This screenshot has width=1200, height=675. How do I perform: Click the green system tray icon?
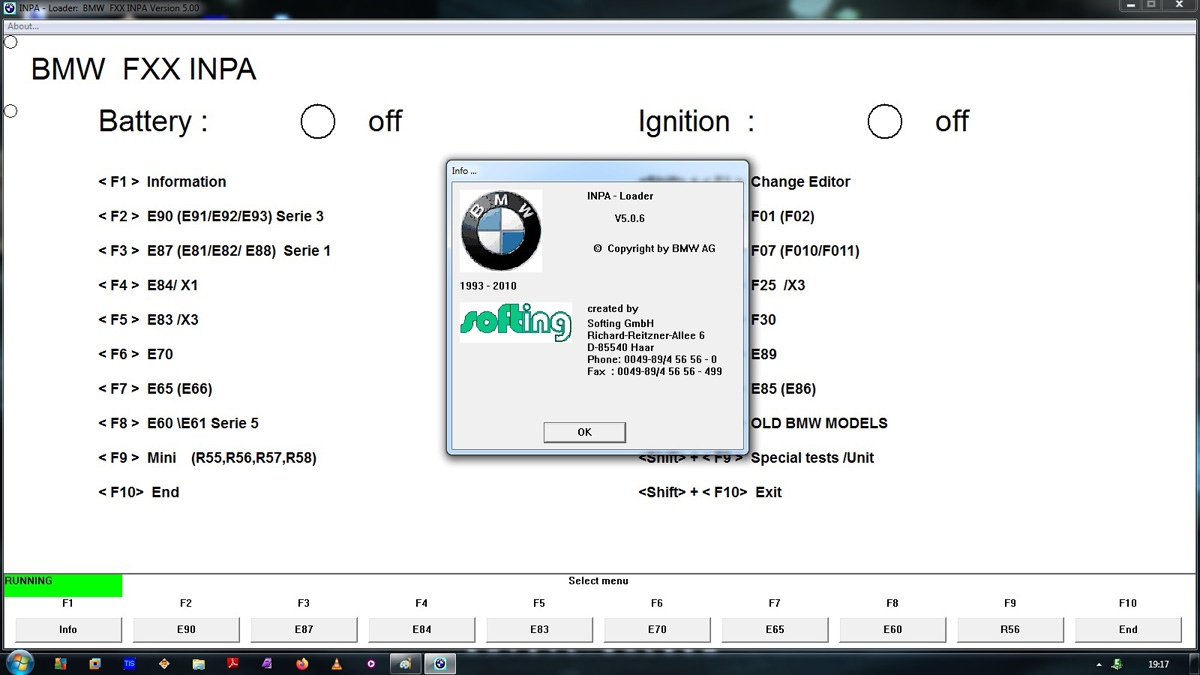(1118, 664)
